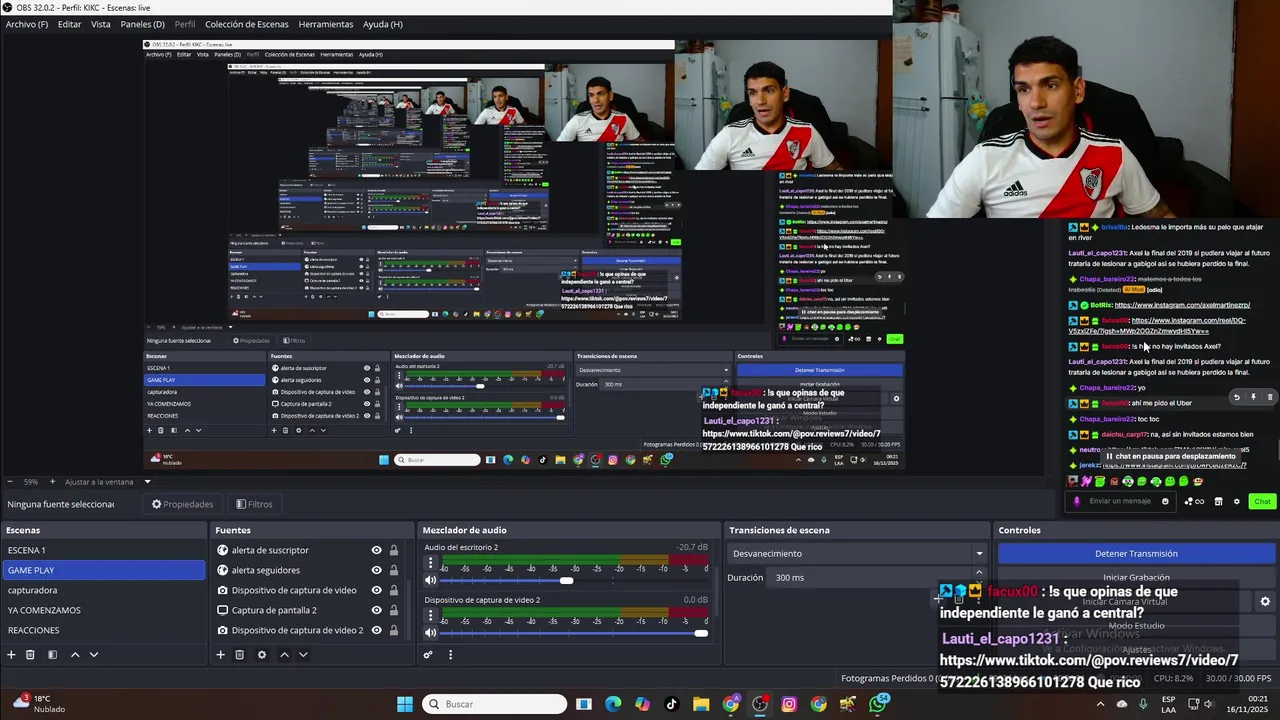Open Ajustar a la ventana zoom dropdown
Image resolution: width=1280 pixels, height=720 pixels.
pos(106,481)
